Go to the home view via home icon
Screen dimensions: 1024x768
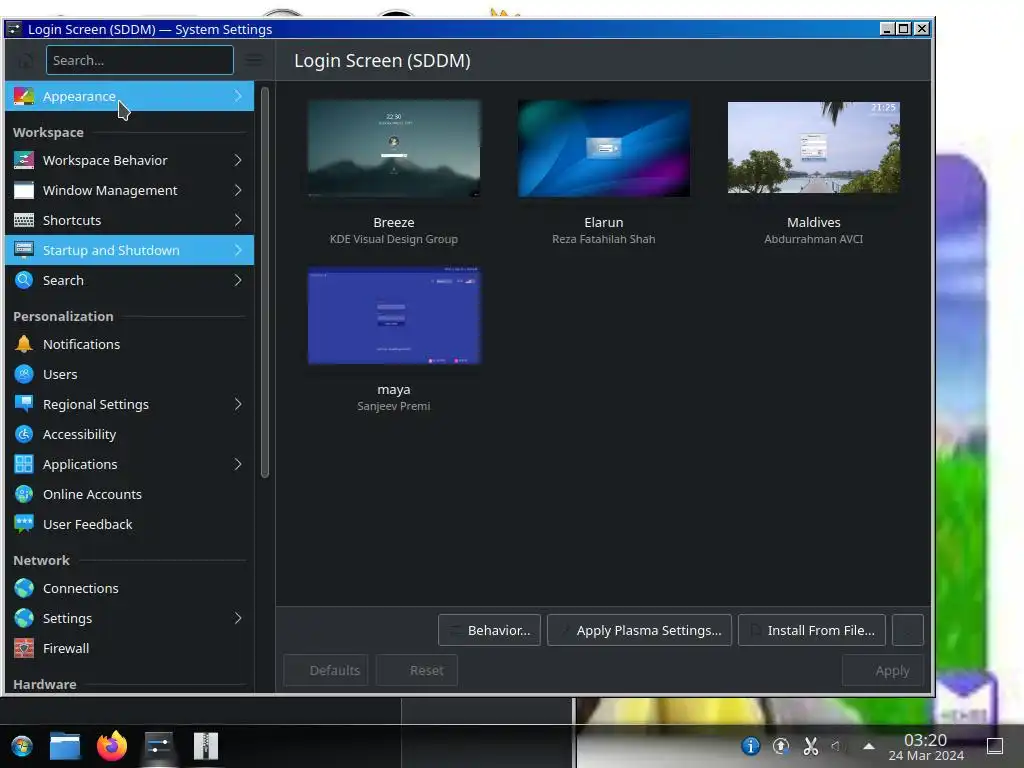click(x=25, y=61)
